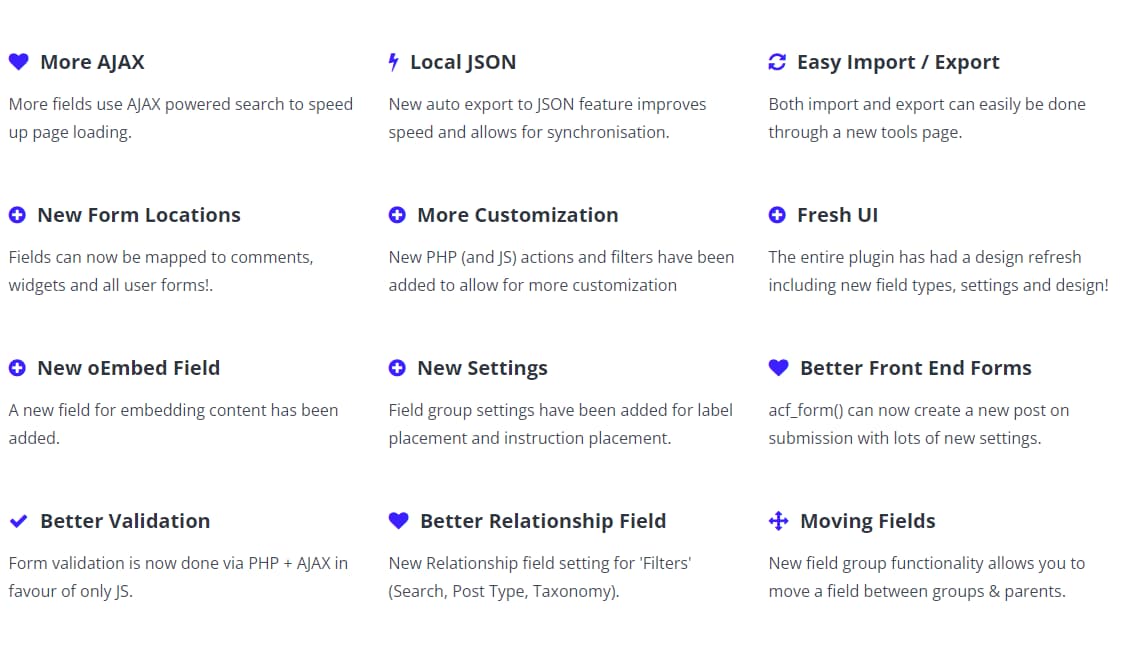The image size is (1127, 659).
Task: Click the plus icon beside Fresh UI
Action: pyautogui.click(x=777, y=215)
